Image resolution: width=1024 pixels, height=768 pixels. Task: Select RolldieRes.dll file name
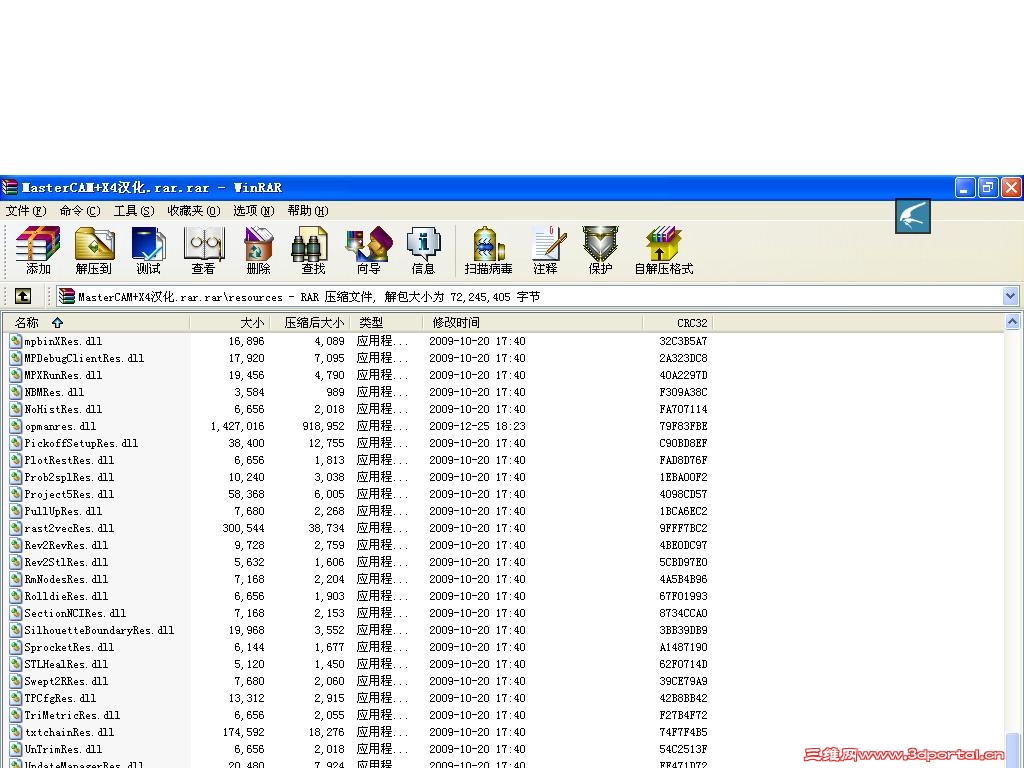(x=66, y=596)
